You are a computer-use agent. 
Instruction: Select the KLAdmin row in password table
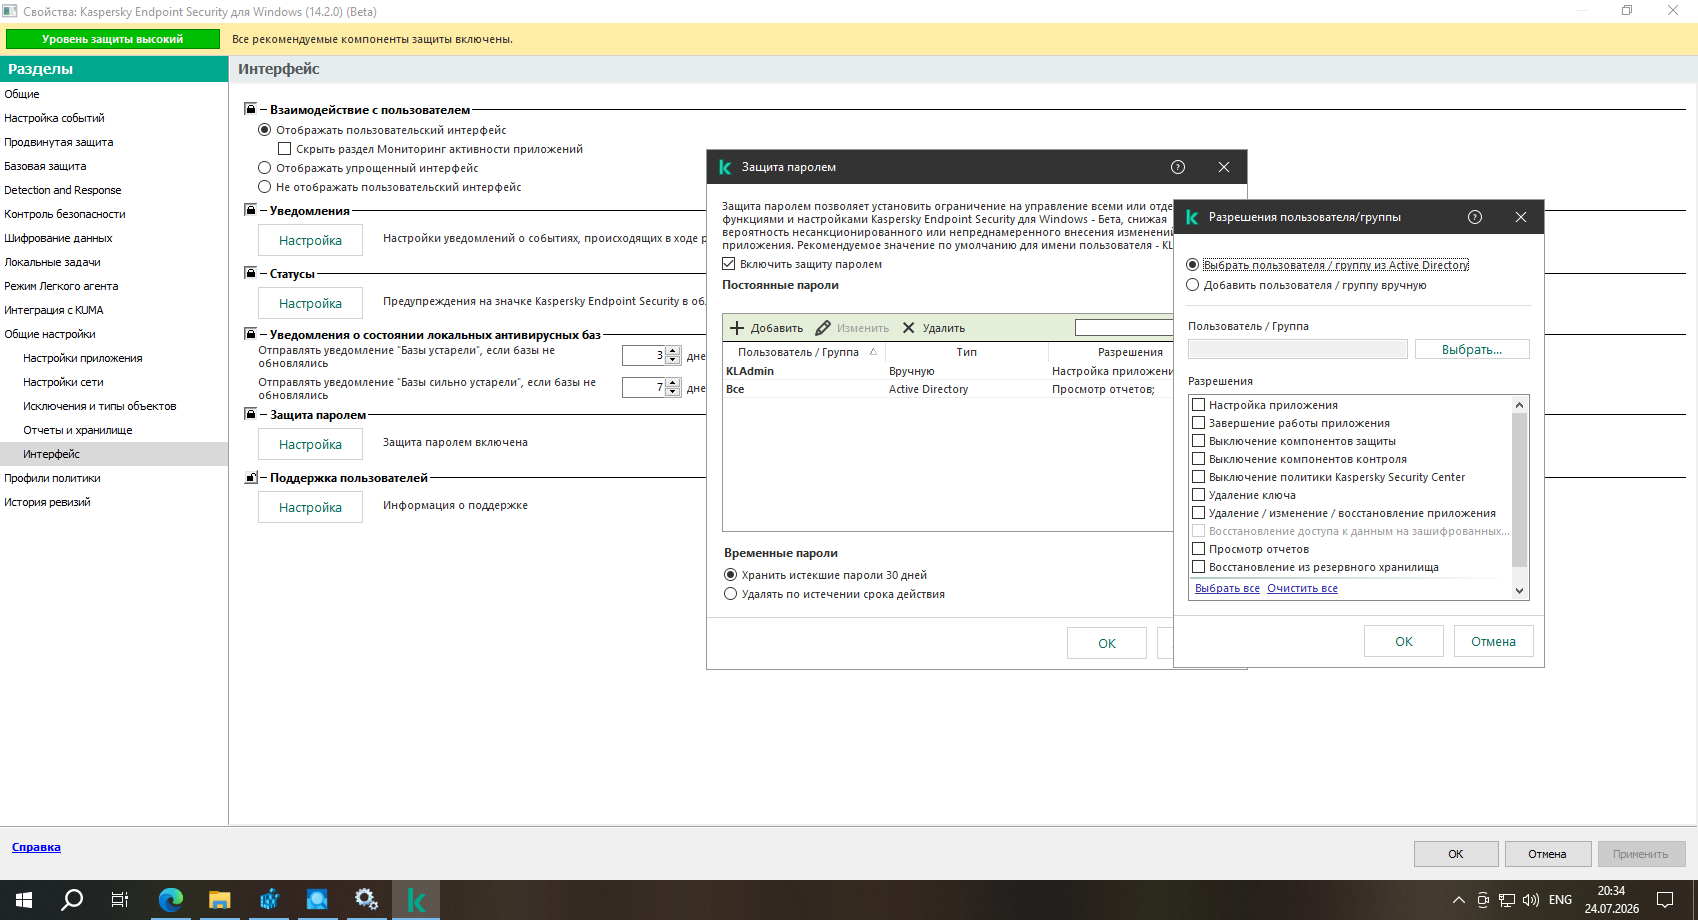coord(948,371)
